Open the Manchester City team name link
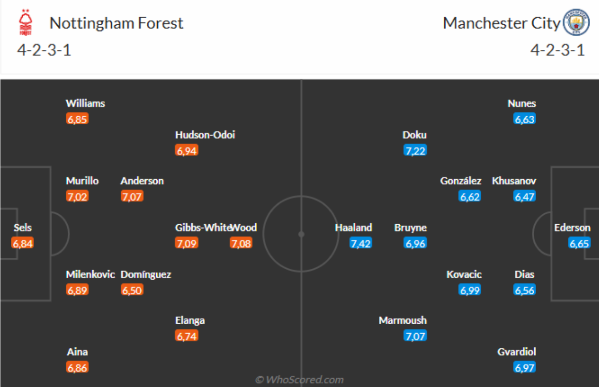 click(501, 23)
